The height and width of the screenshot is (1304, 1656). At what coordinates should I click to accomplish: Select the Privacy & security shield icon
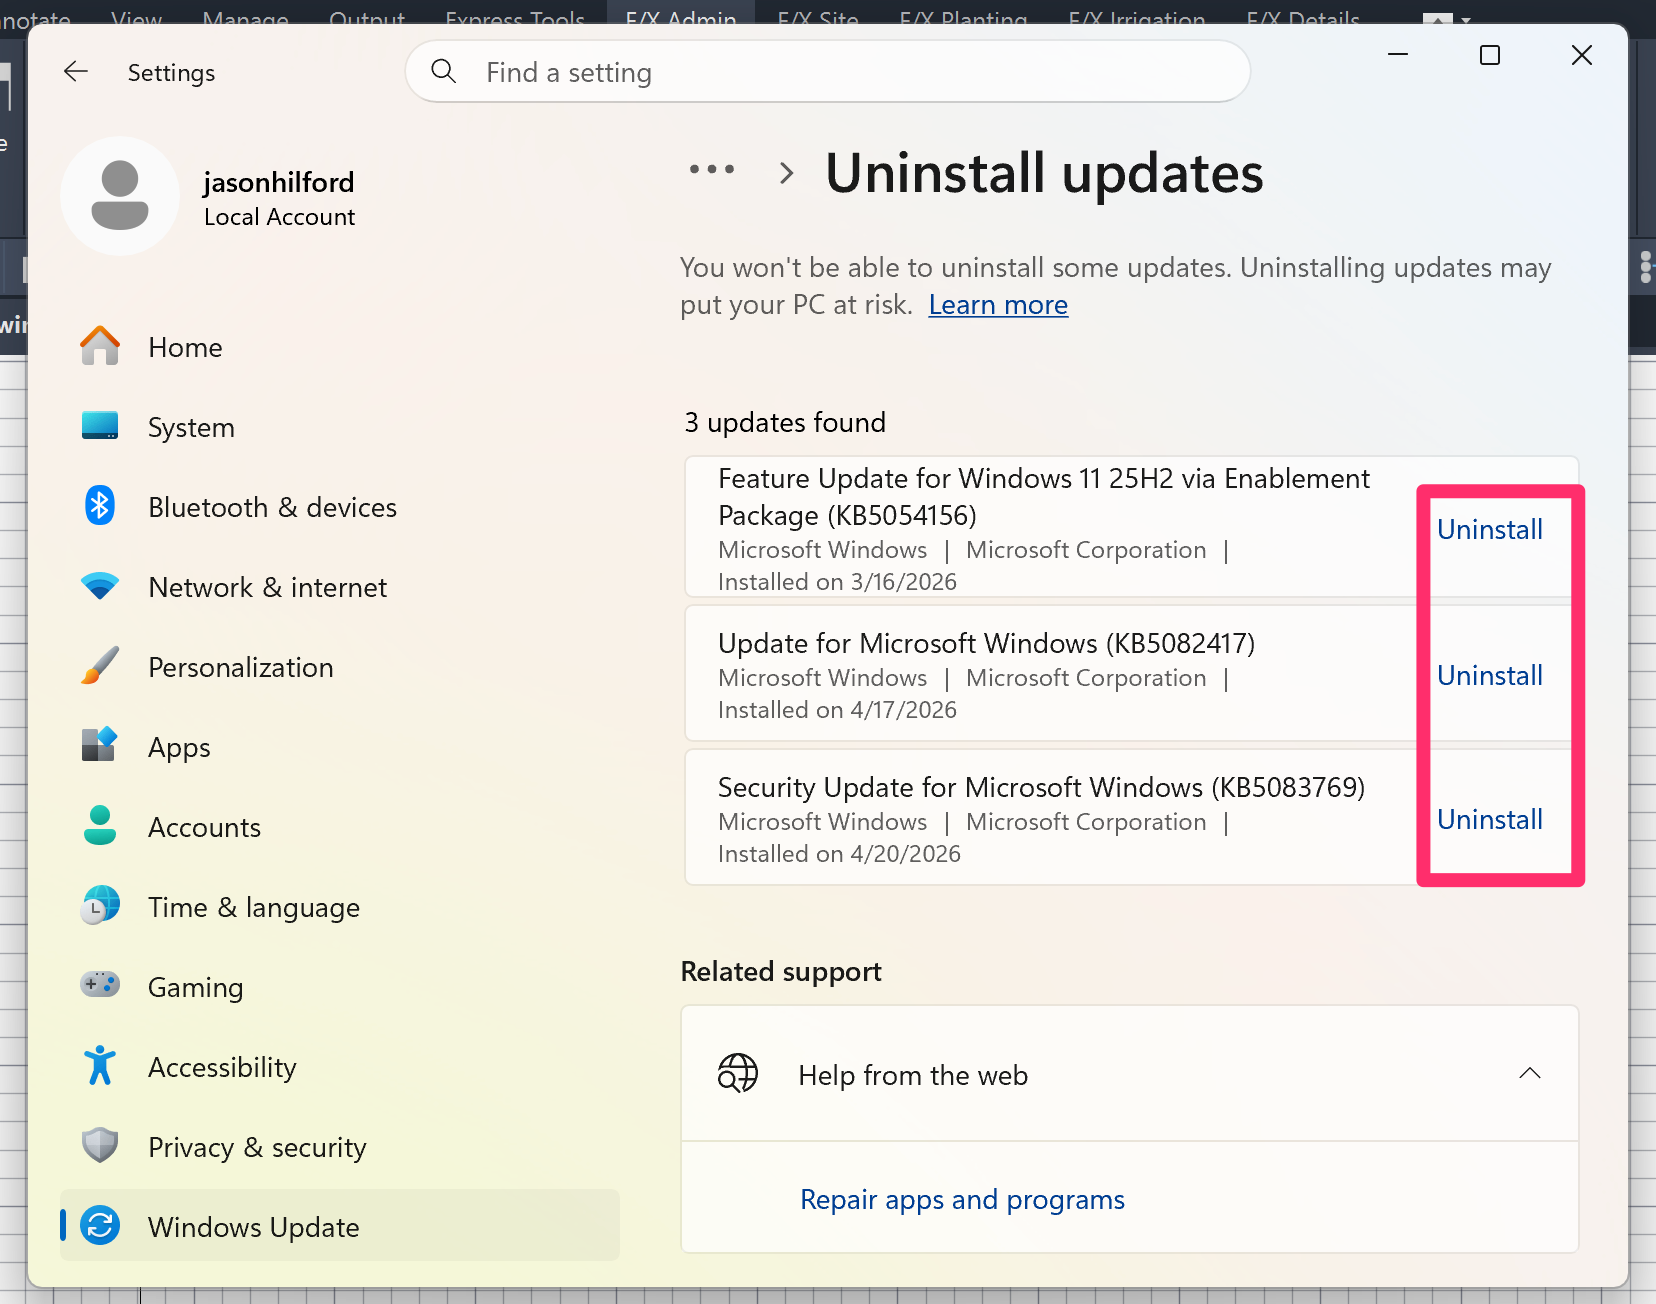[99, 1146]
